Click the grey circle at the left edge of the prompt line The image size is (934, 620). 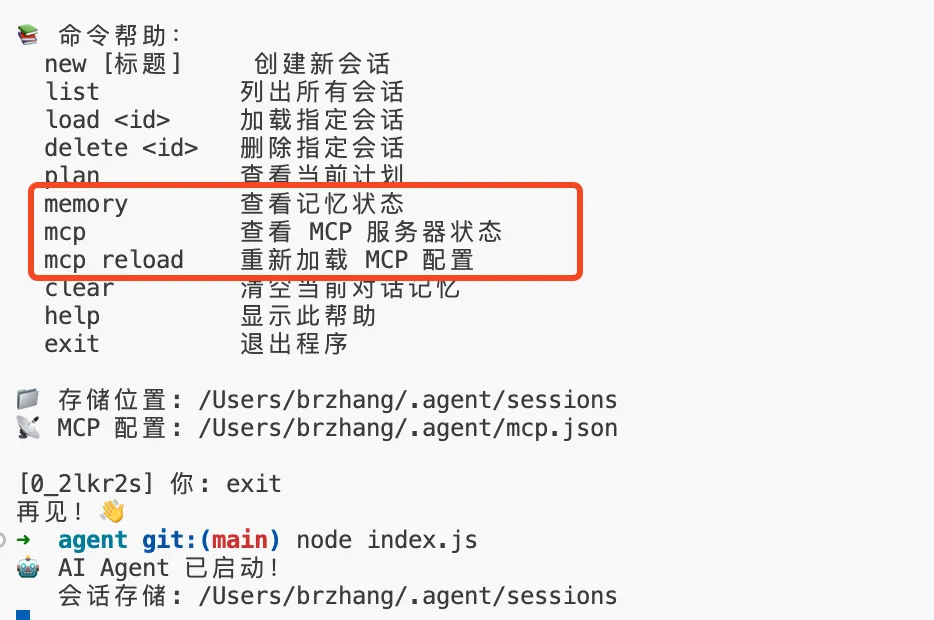click(x=2, y=540)
